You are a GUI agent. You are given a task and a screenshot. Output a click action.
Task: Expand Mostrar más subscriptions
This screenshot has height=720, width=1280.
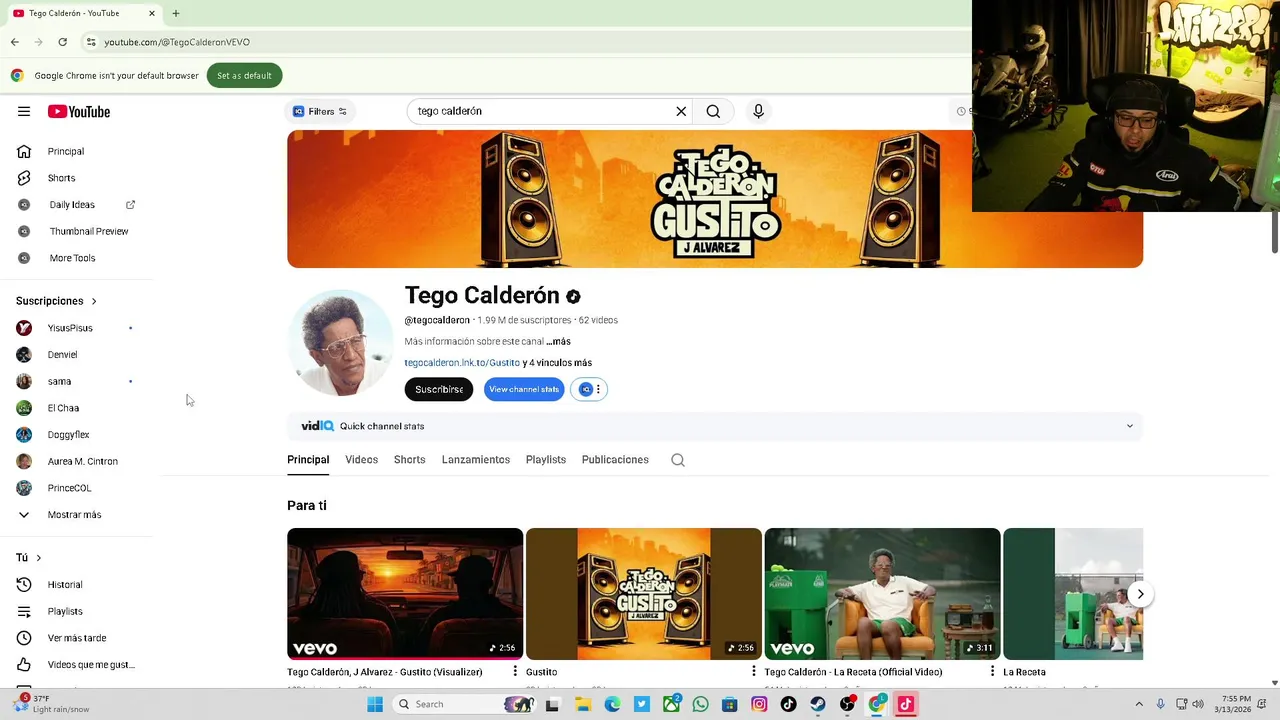76,515
